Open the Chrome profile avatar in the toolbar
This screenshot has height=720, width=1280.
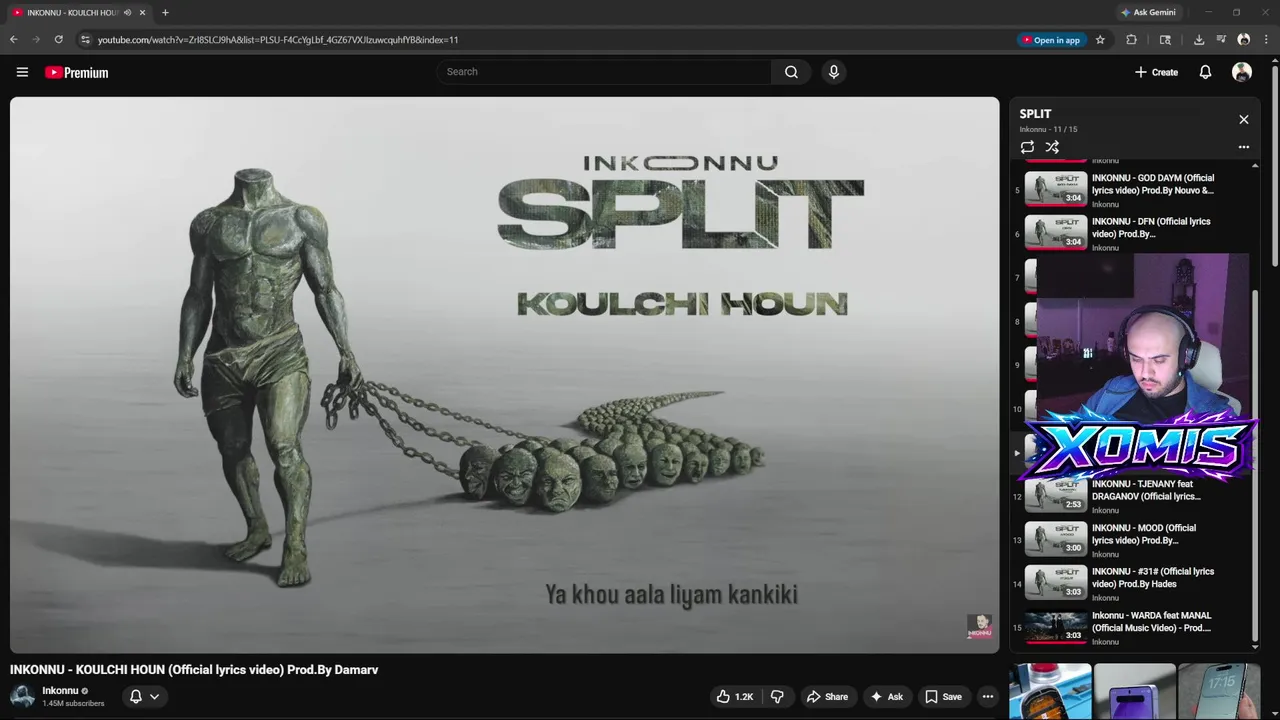click(x=1244, y=40)
